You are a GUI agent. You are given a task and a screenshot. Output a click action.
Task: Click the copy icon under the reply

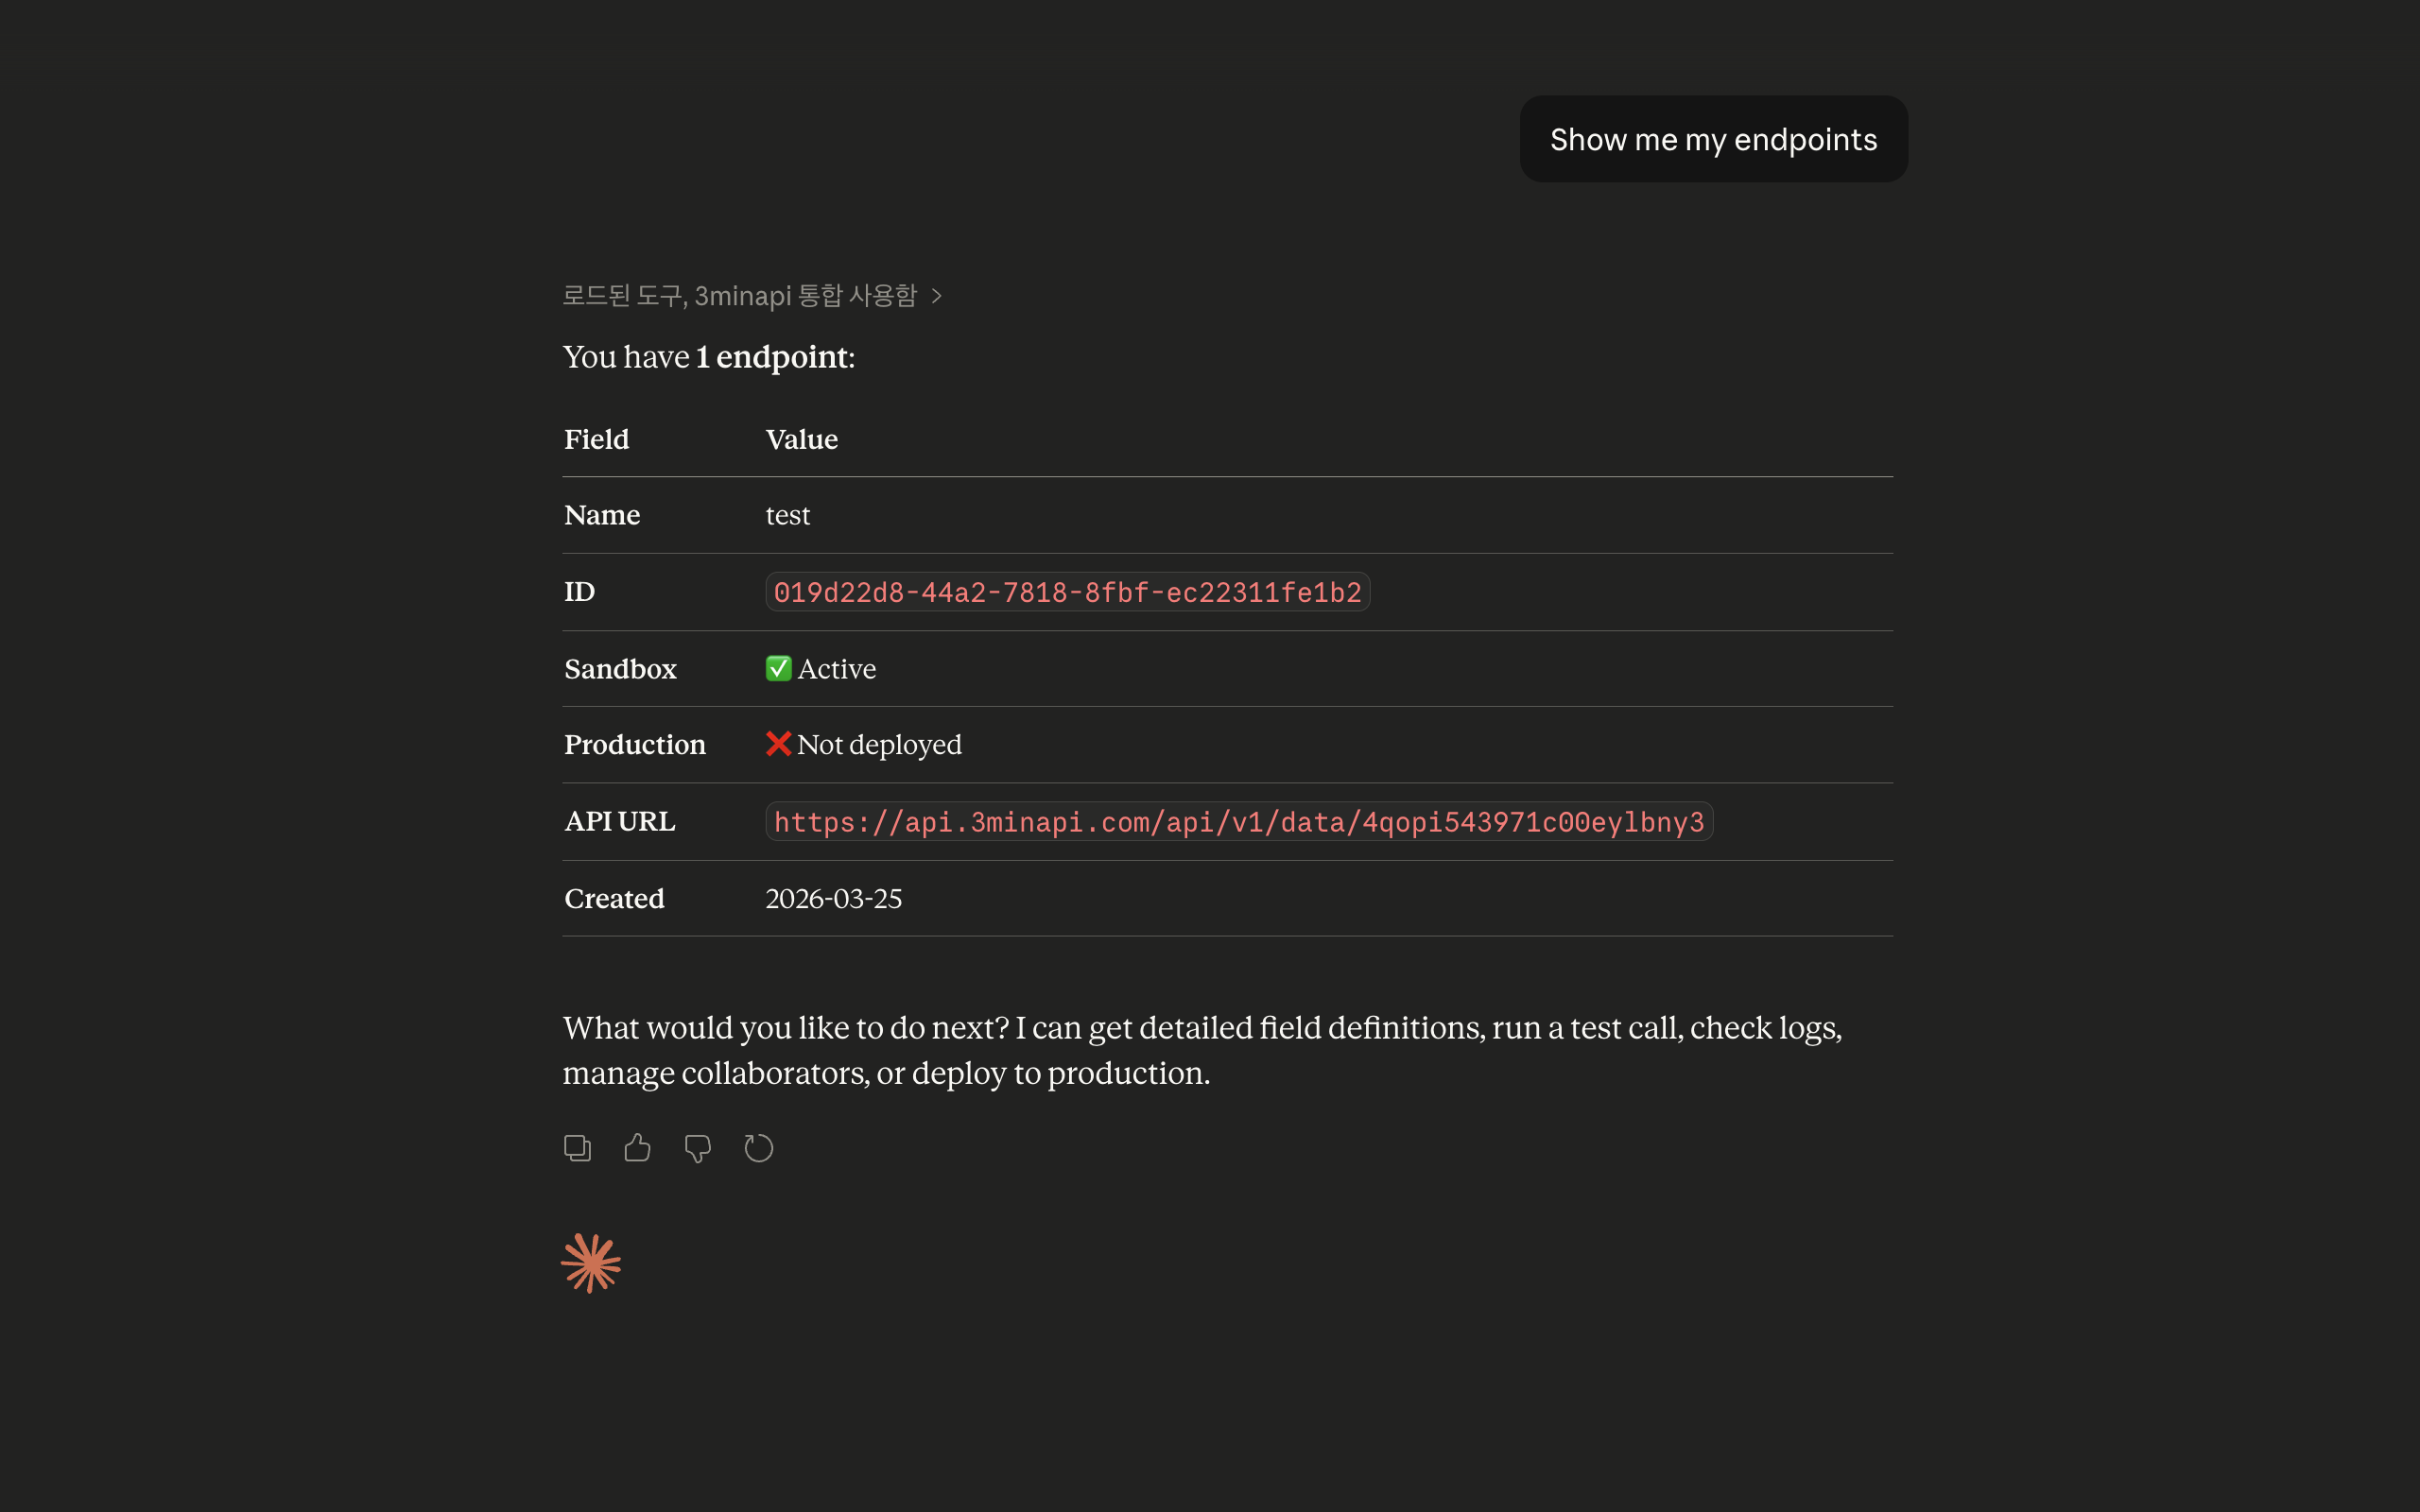pyautogui.click(x=577, y=1147)
